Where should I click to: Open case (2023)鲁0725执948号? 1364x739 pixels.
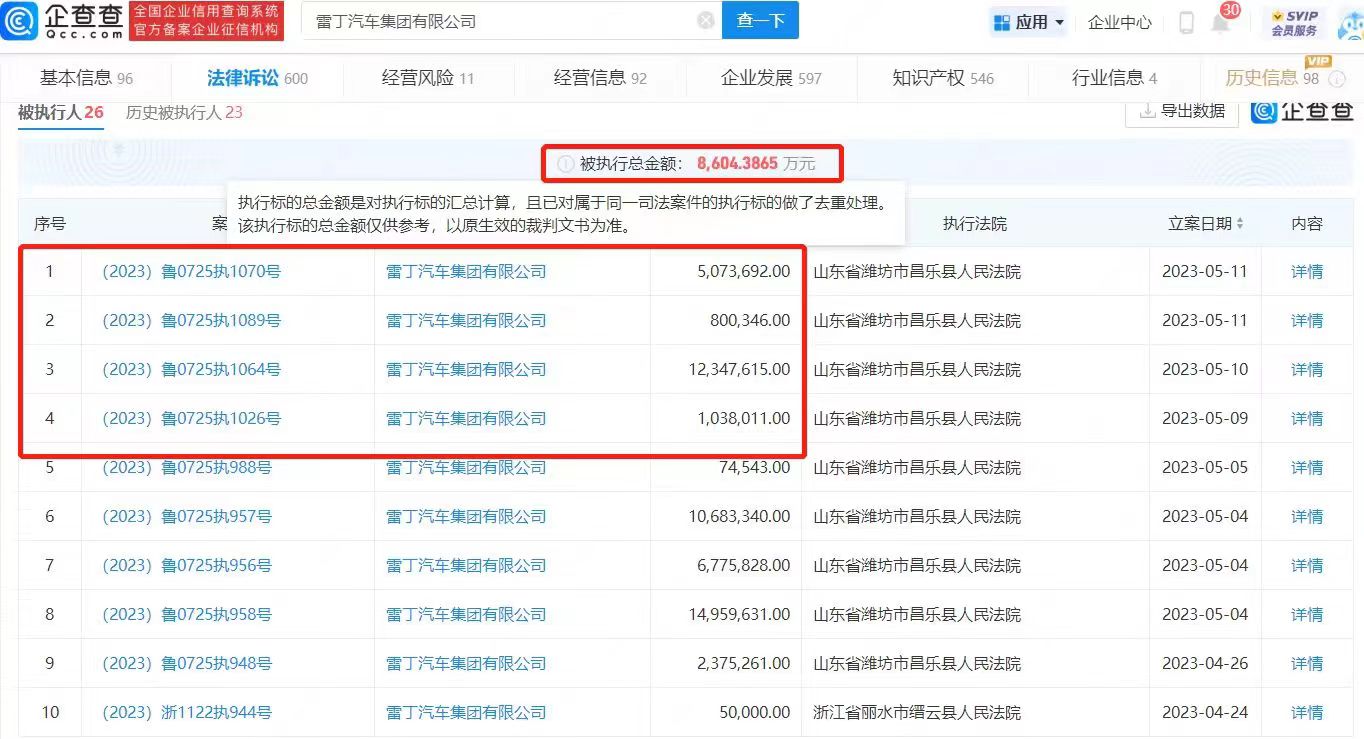187,663
